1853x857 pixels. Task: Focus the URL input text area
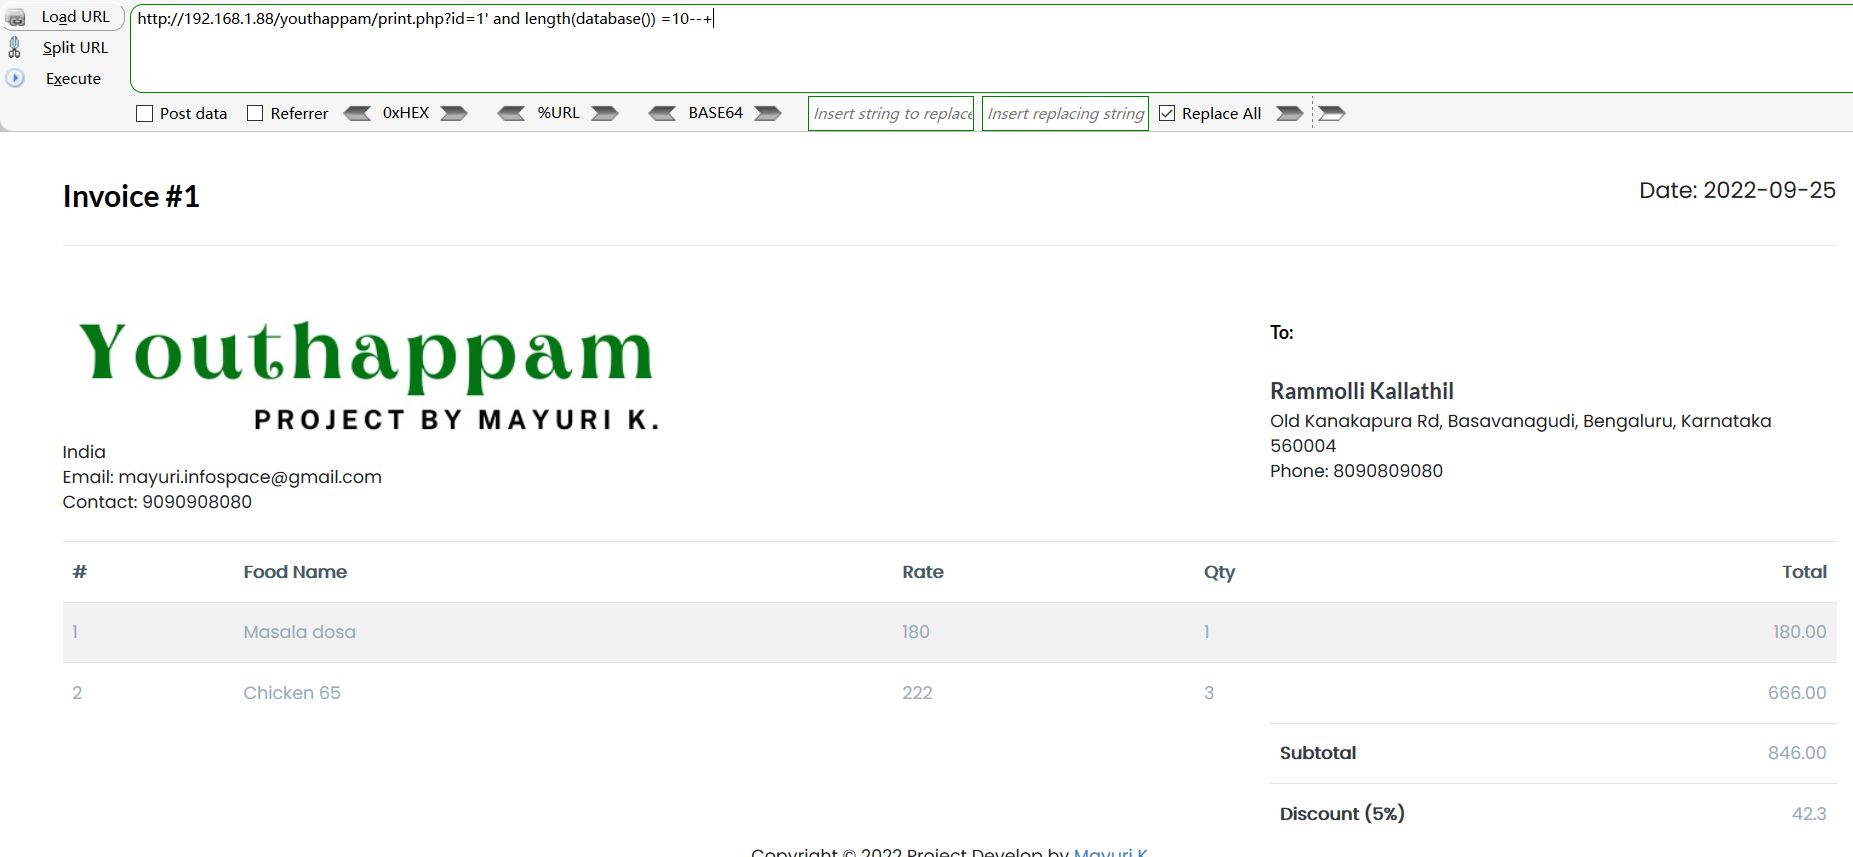point(991,48)
